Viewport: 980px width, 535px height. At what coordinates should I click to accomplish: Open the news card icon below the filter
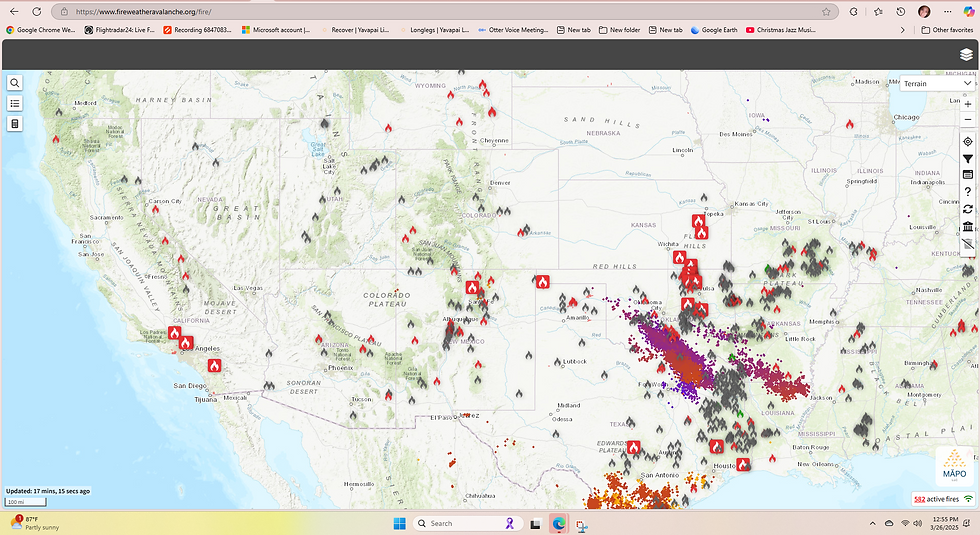[x=968, y=175]
